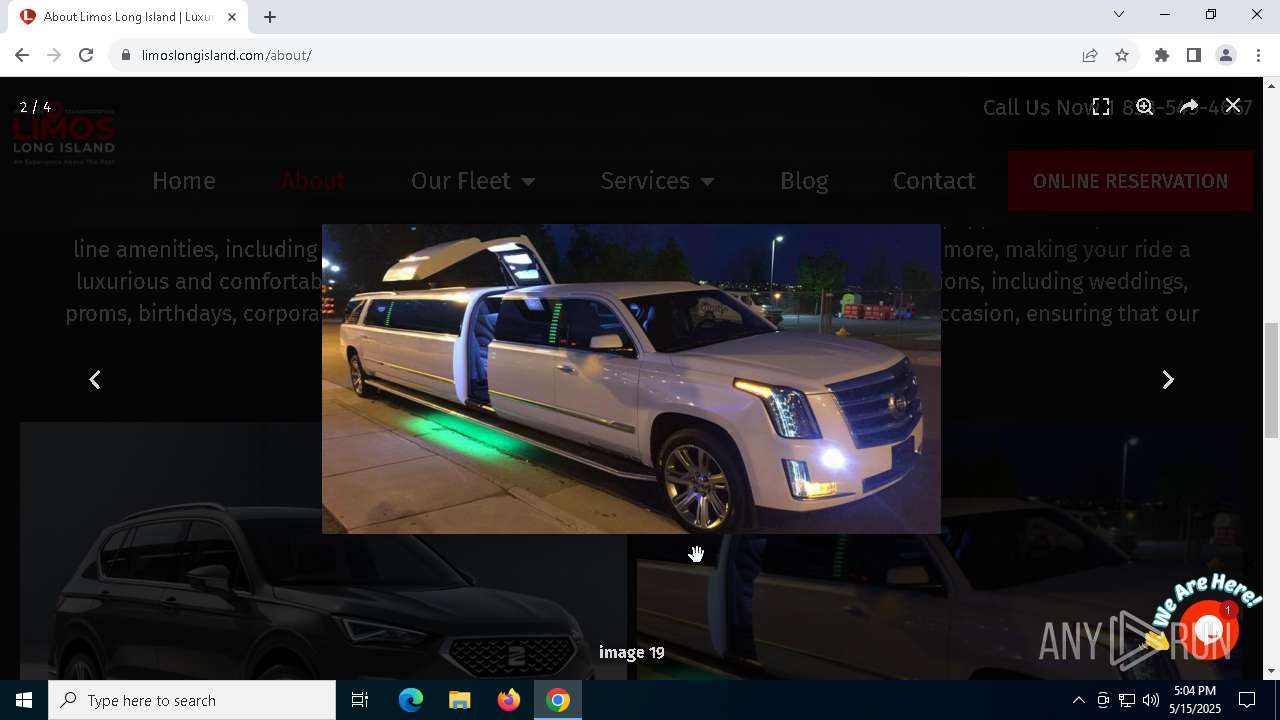The height and width of the screenshot is (720, 1280).
Task: Show next lightbox image
Action: click(x=1167, y=380)
